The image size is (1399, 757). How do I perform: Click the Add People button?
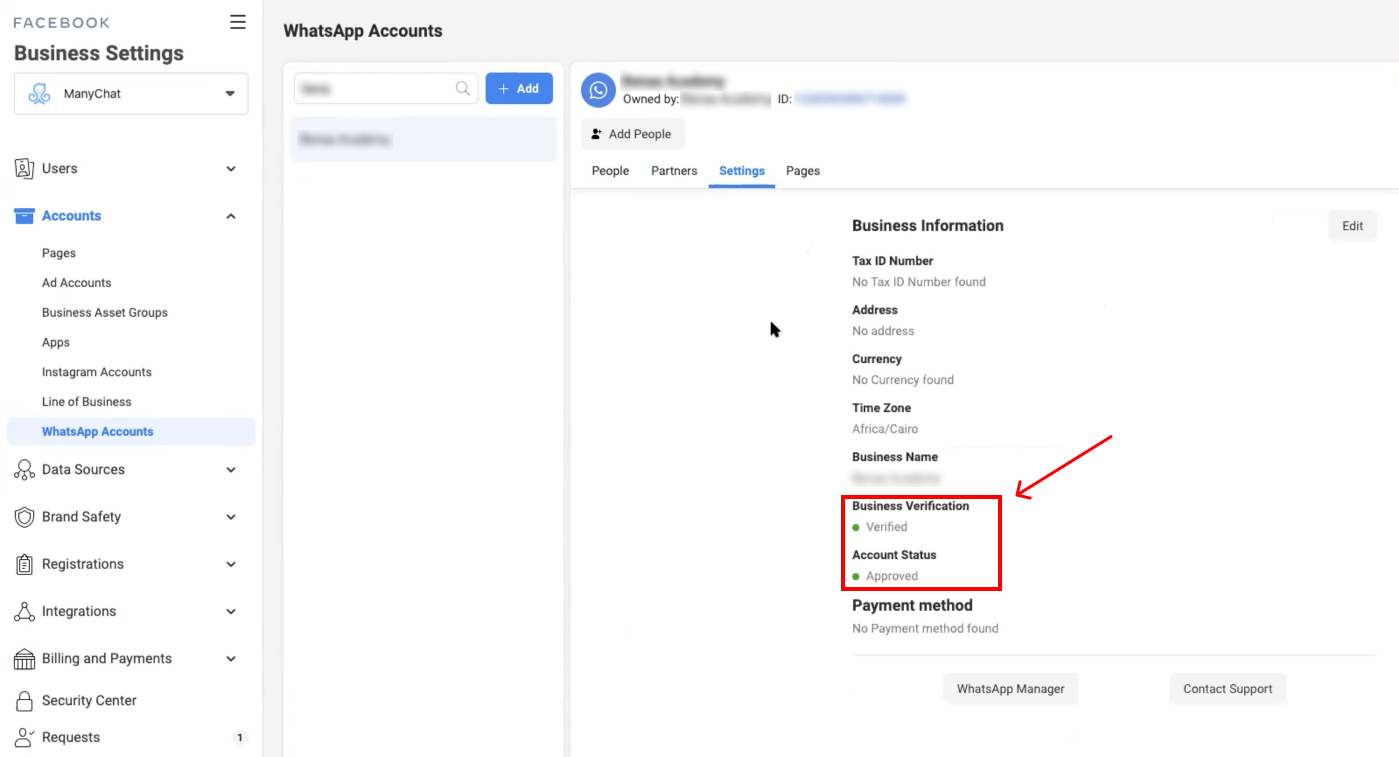(632, 134)
